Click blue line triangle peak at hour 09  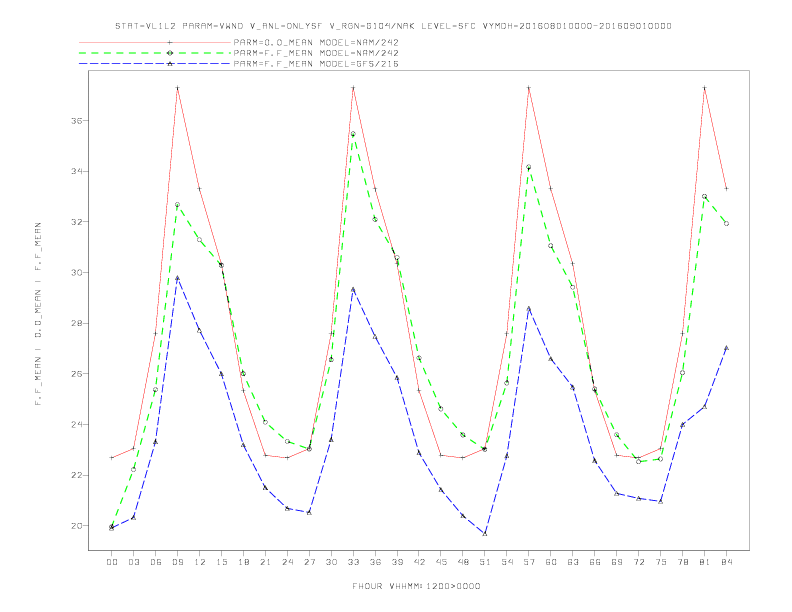point(177,278)
